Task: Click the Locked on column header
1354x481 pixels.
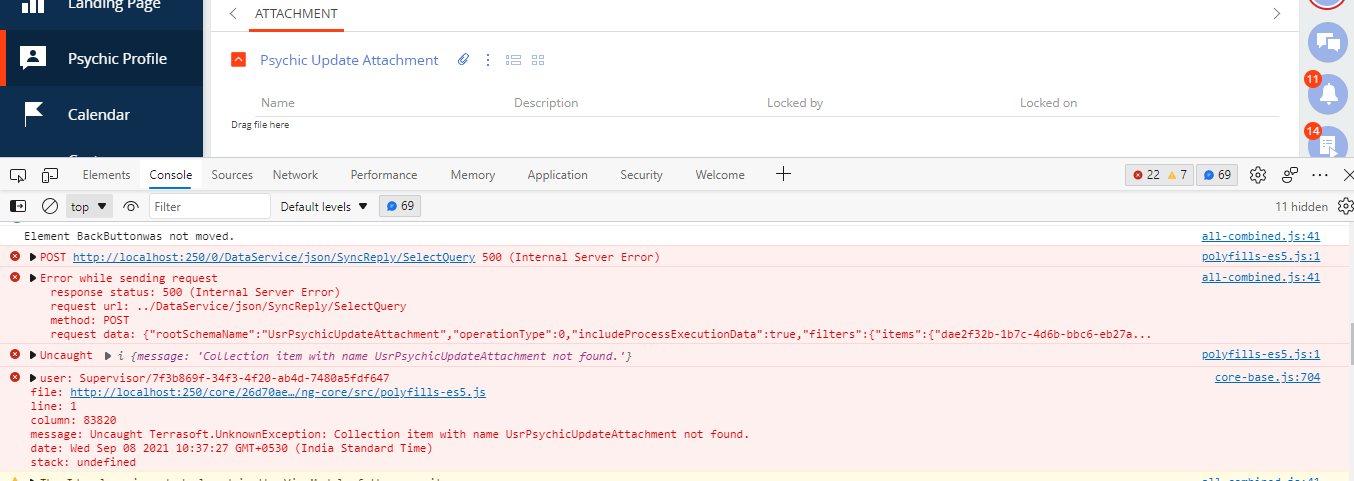Action: pos(1048,103)
